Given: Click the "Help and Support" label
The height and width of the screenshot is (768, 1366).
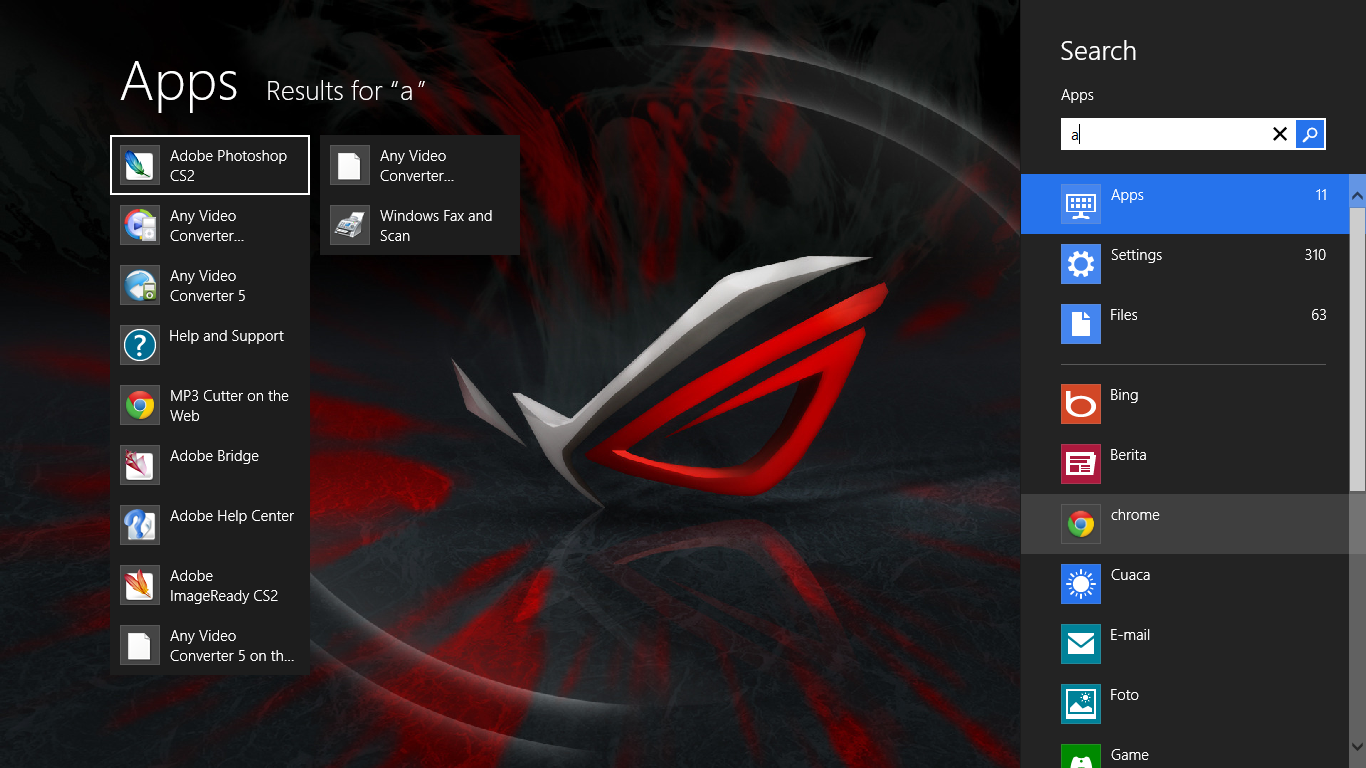Looking at the screenshot, I should 227,336.
